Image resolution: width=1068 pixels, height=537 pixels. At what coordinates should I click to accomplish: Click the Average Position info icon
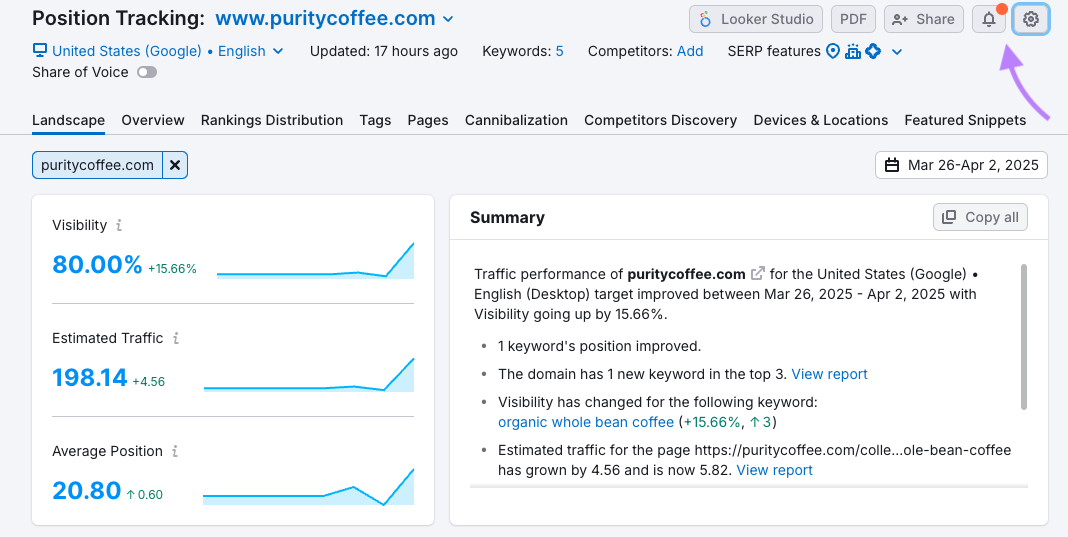pos(176,452)
